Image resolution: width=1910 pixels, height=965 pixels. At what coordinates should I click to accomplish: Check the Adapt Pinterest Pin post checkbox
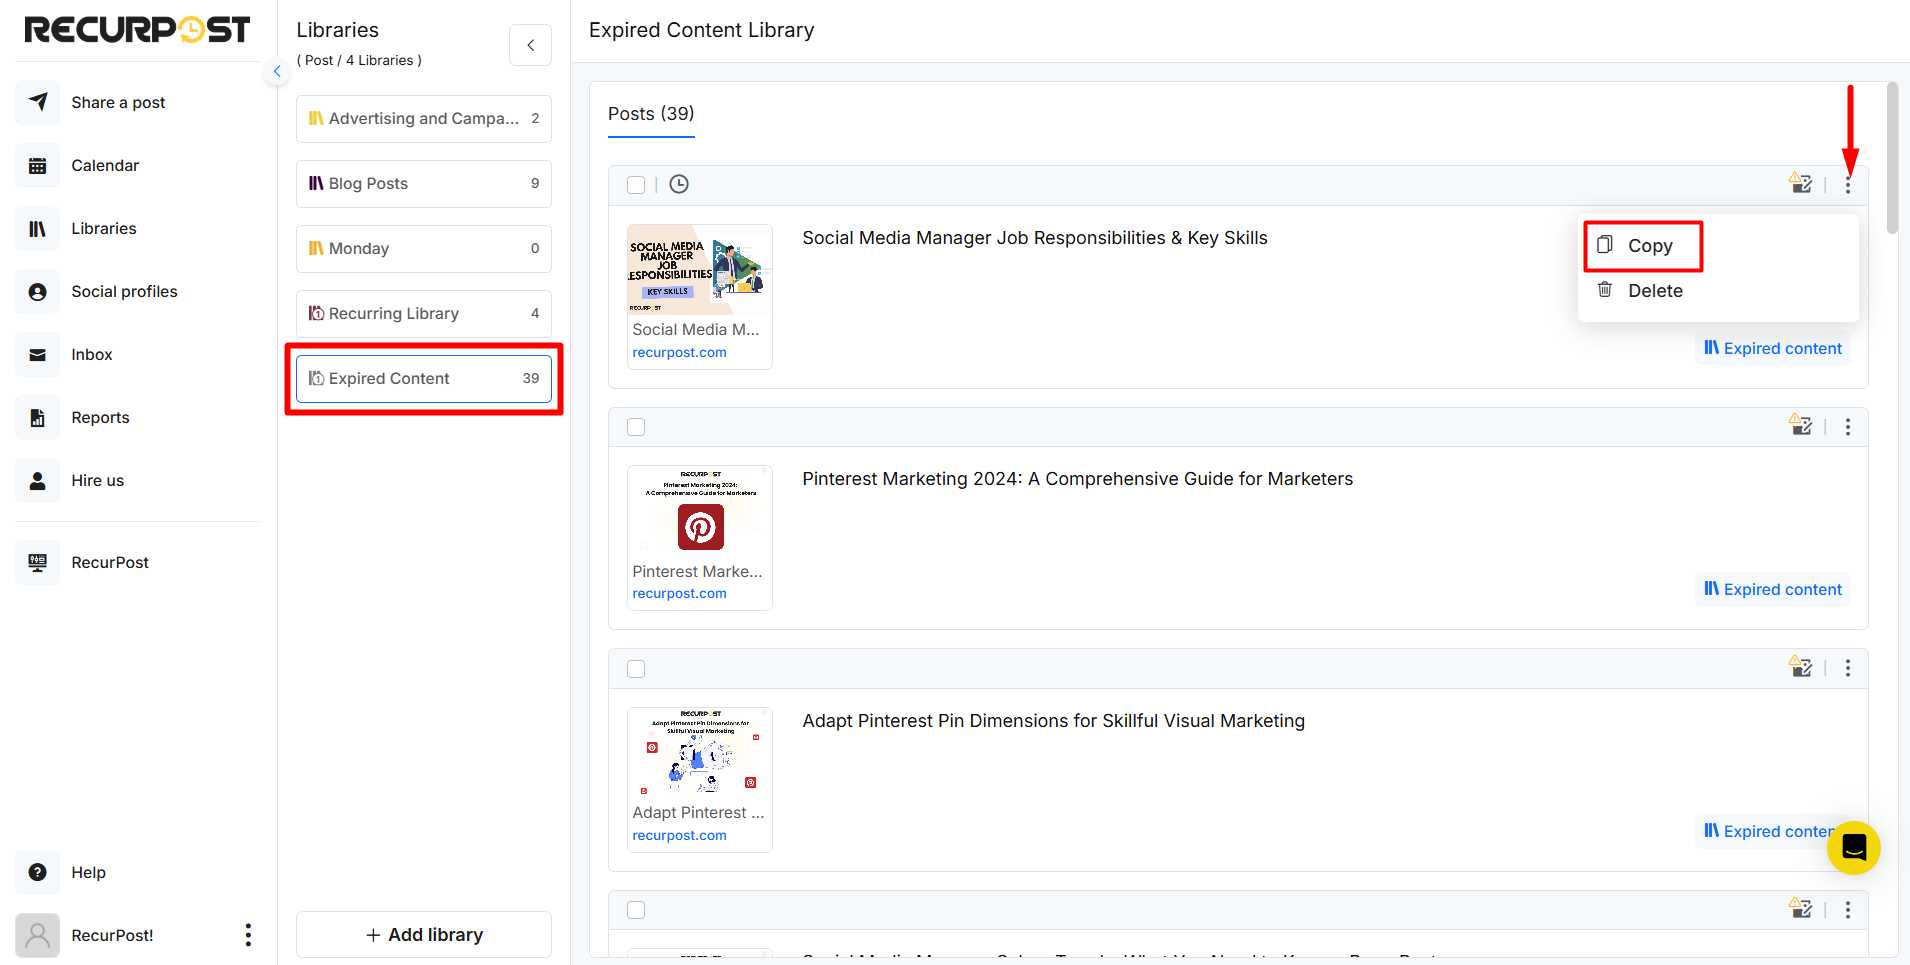coord(636,669)
